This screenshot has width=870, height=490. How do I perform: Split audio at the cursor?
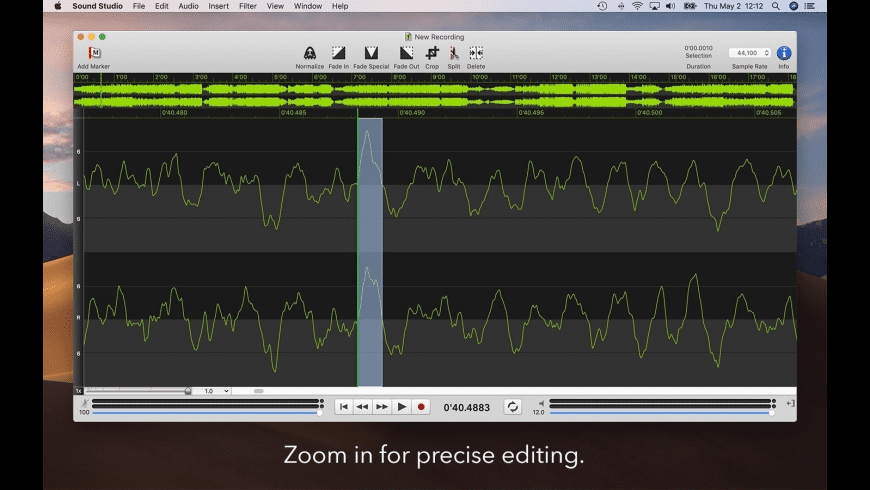pos(454,53)
